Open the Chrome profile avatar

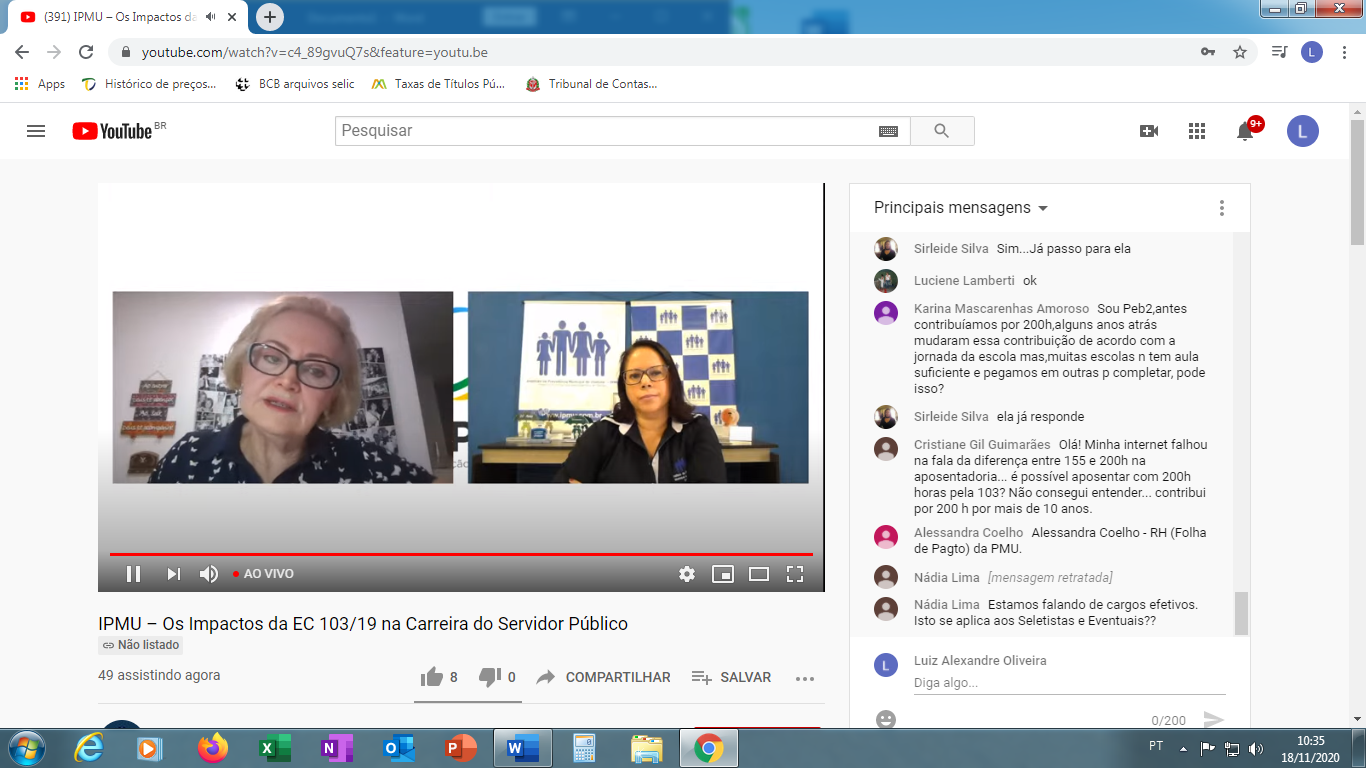pos(1312,52)
